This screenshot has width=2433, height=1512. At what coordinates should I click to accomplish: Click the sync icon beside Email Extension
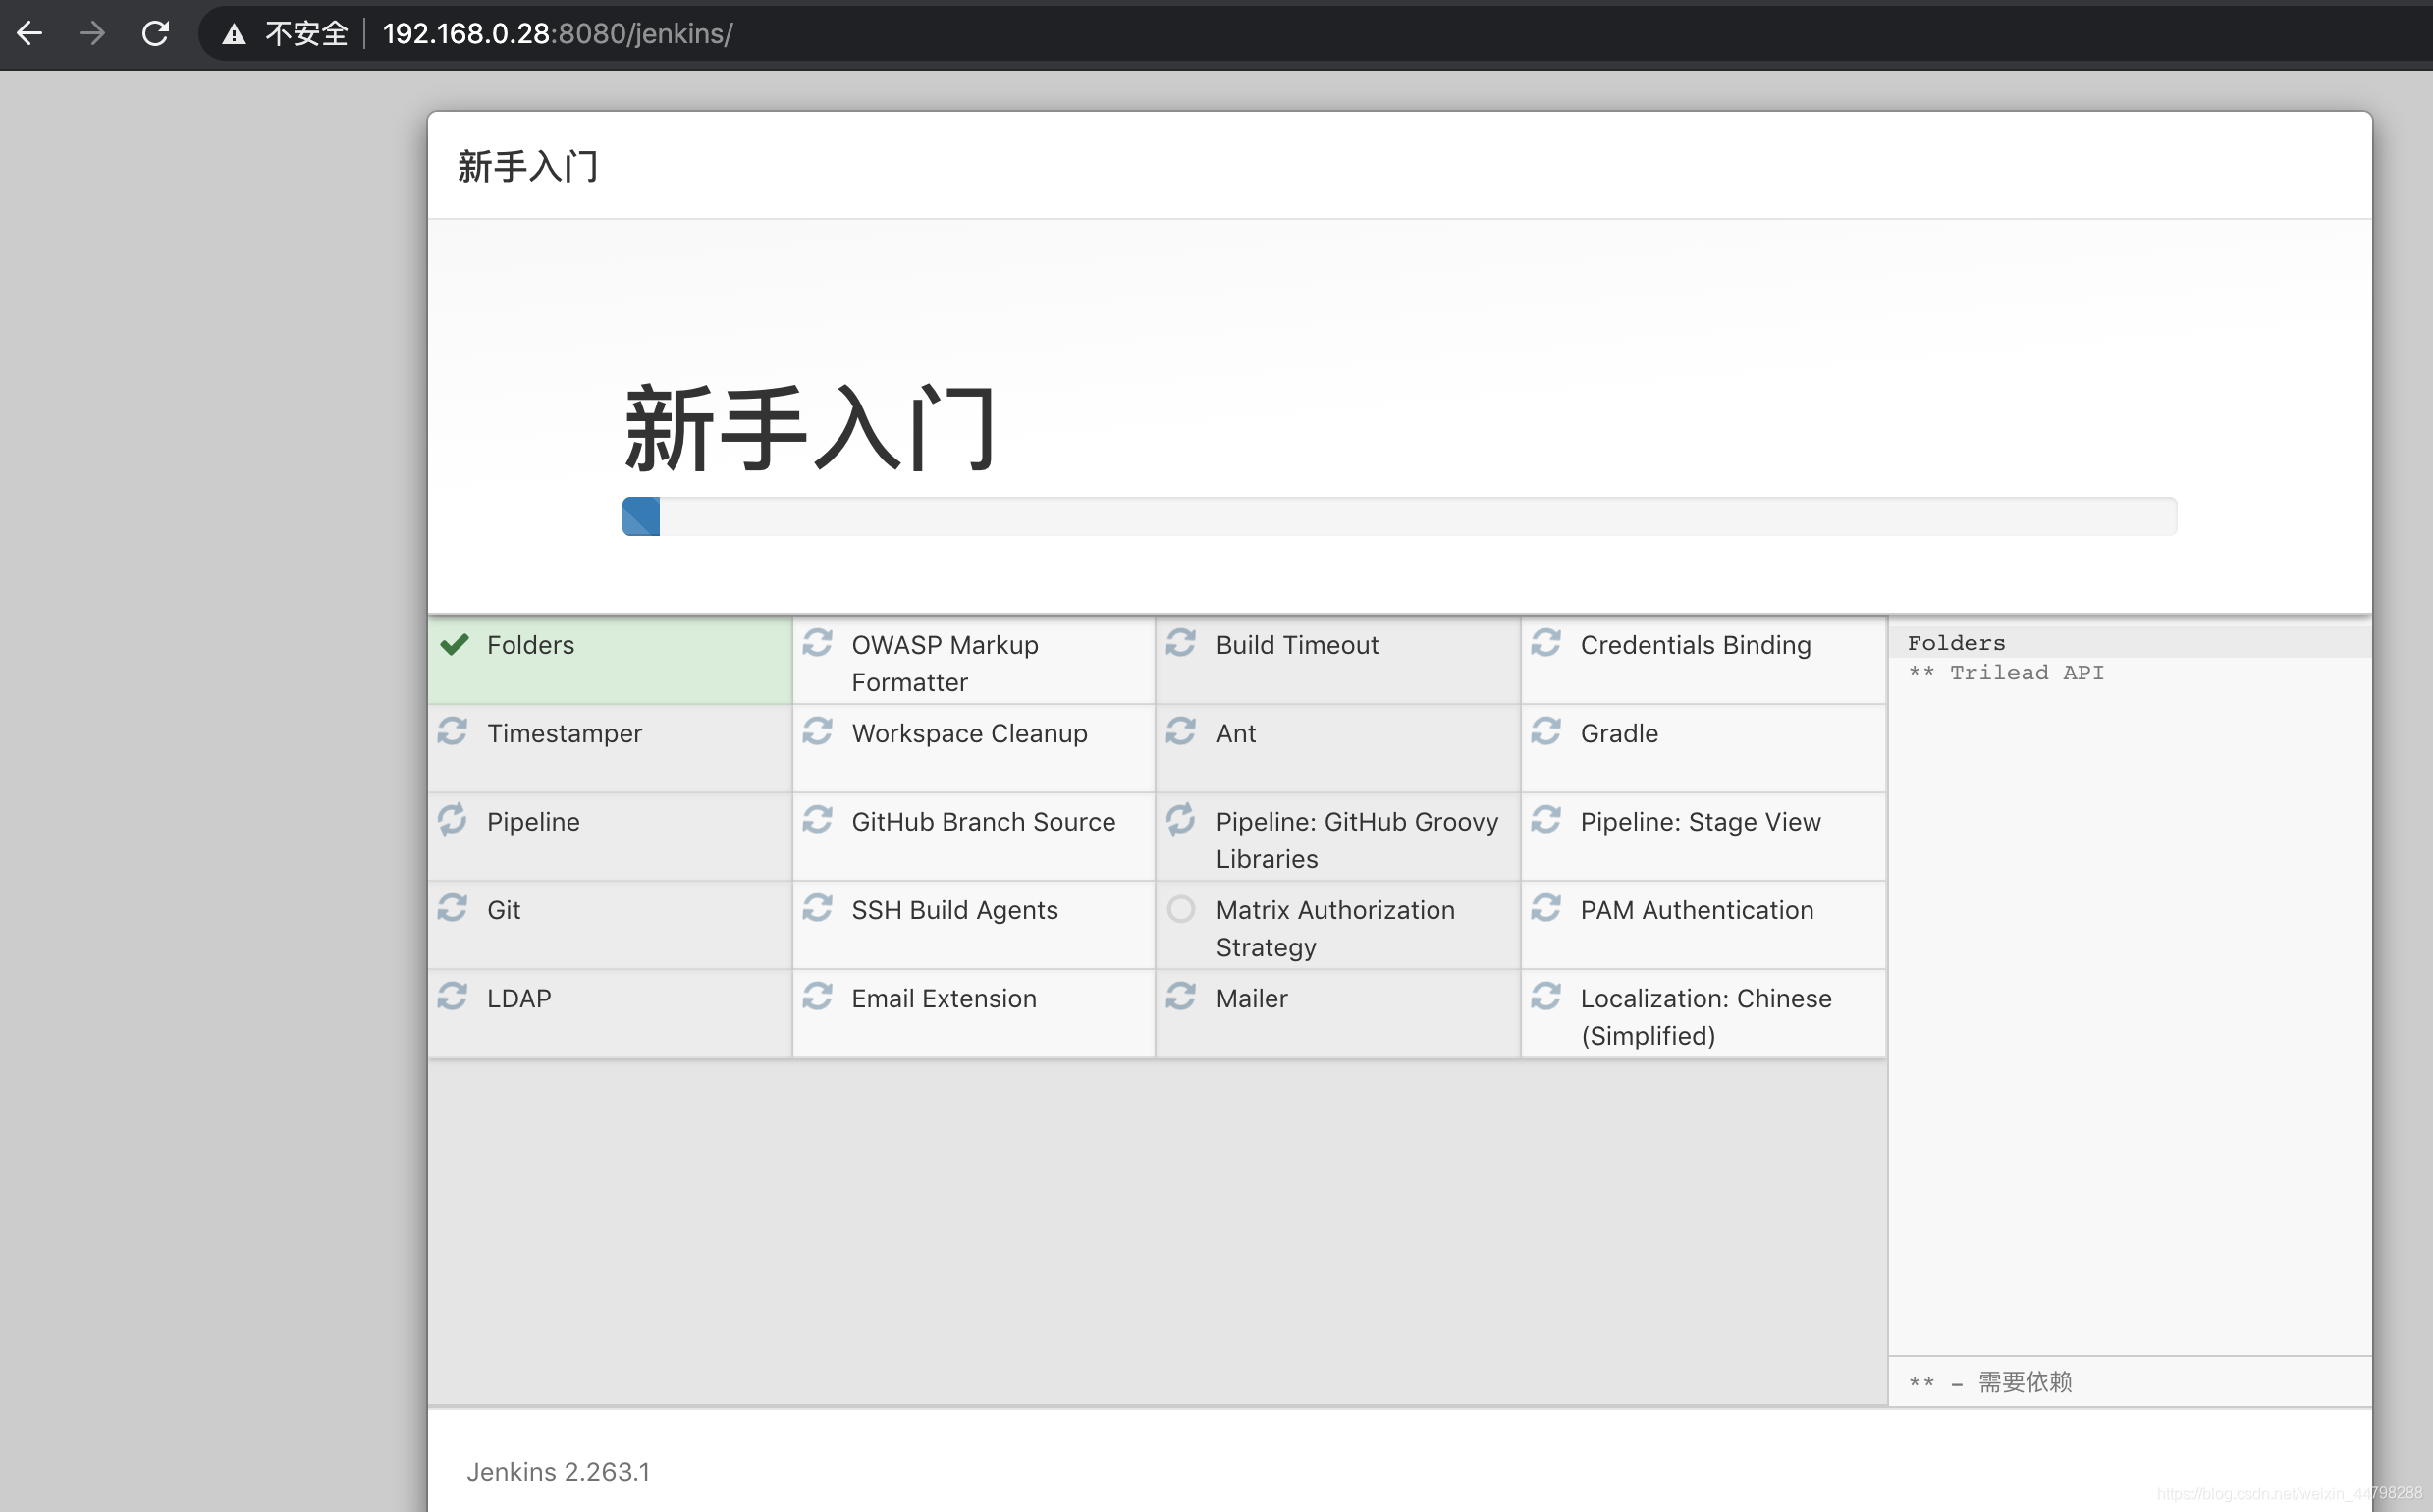(x=817, y=996)
